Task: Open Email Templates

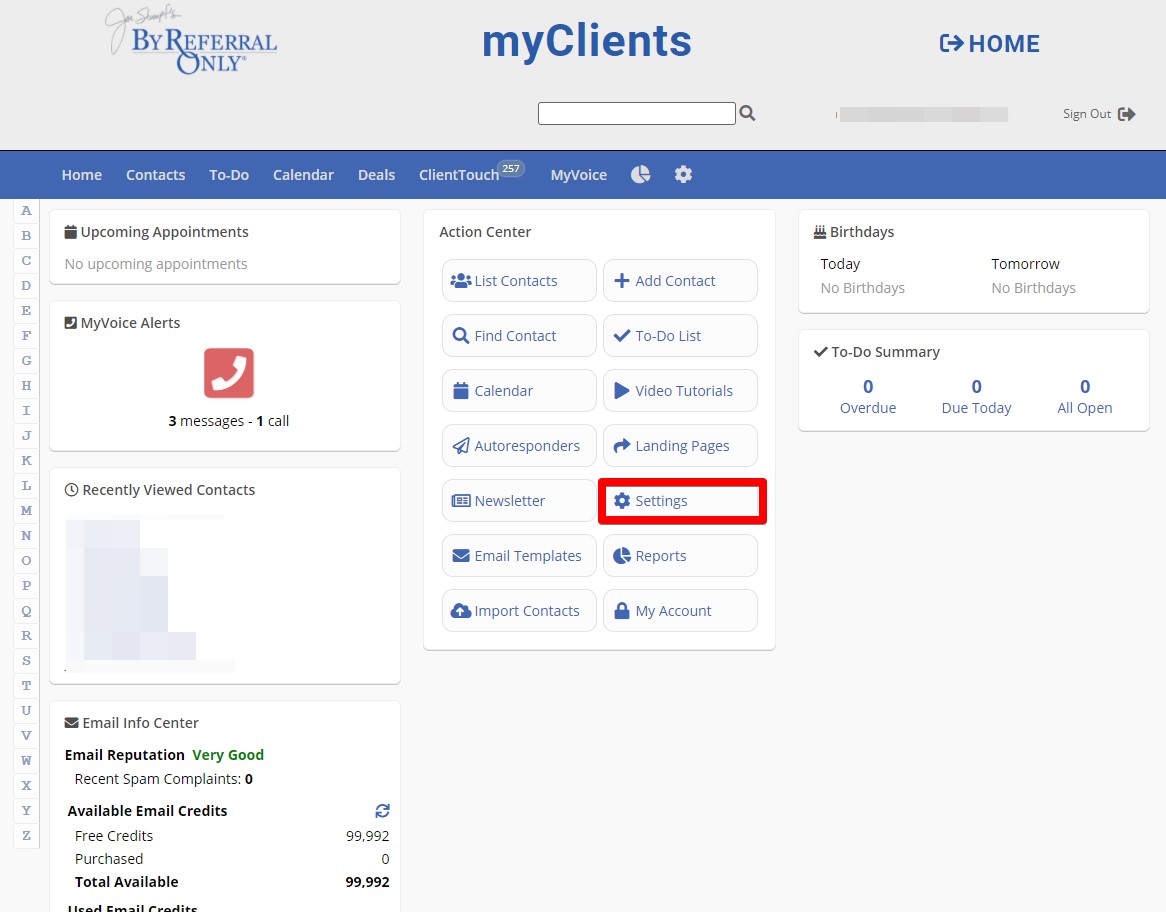Action: (519, 556)
